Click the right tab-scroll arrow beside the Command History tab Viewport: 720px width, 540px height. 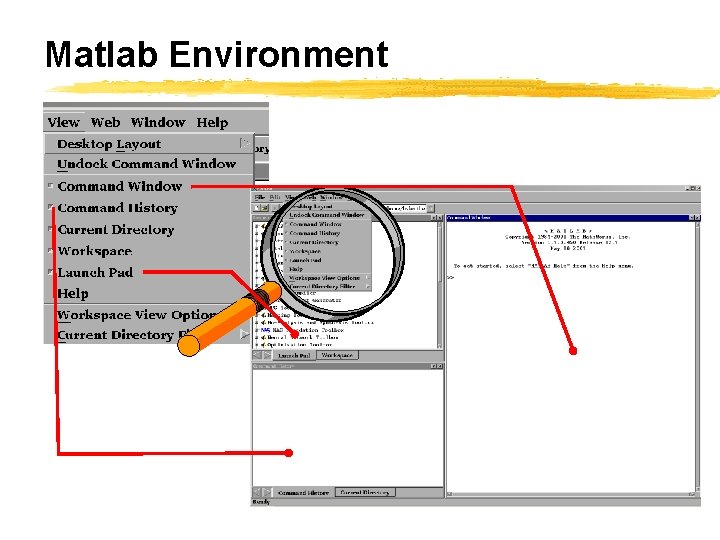click(x=267, y=493)
